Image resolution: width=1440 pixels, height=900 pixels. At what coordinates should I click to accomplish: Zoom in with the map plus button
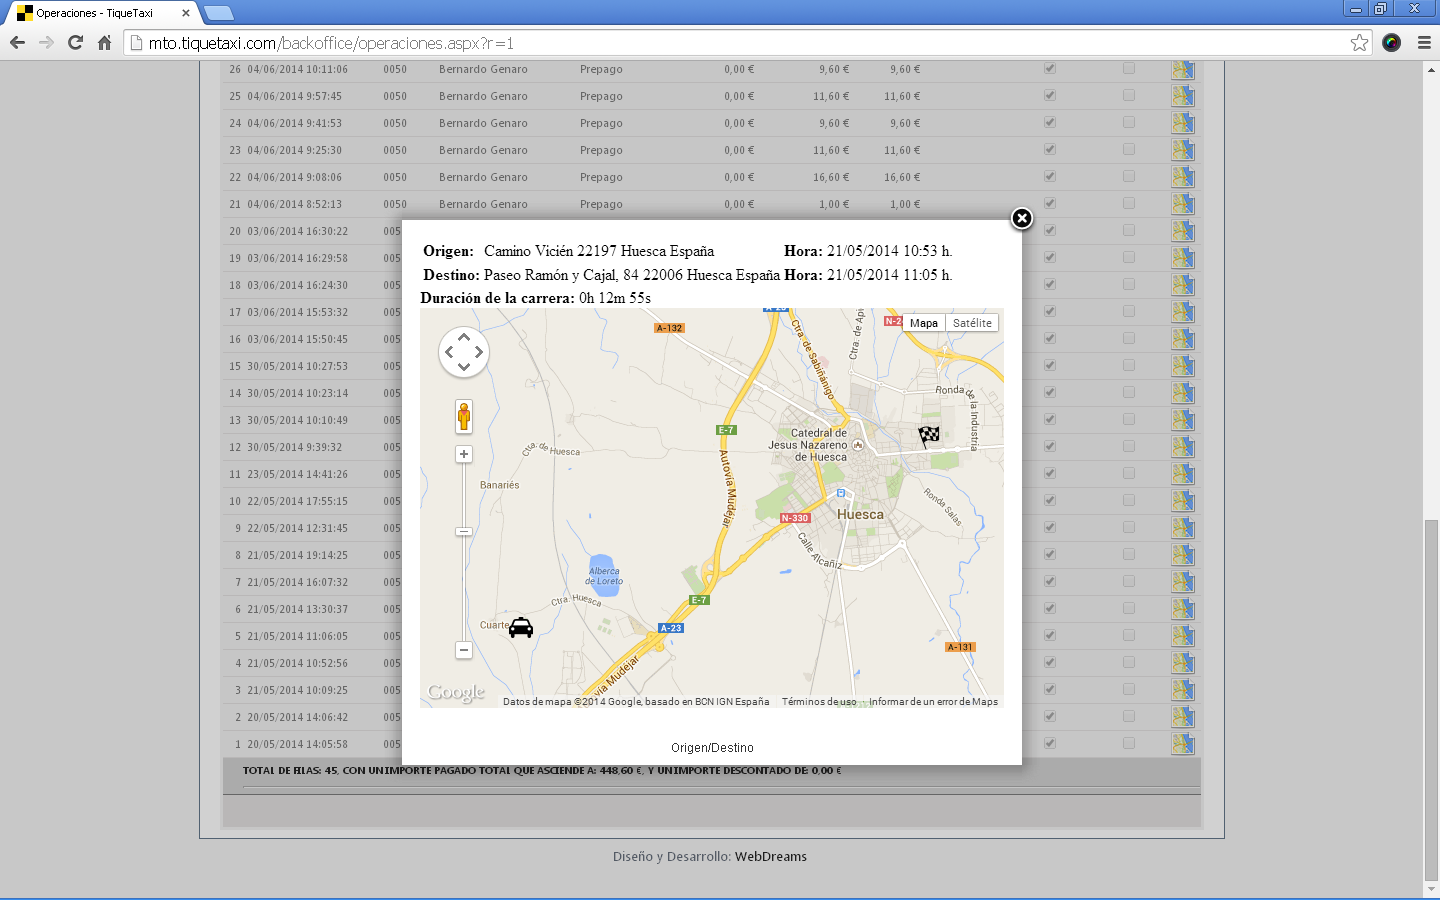[x=464, y=454]
